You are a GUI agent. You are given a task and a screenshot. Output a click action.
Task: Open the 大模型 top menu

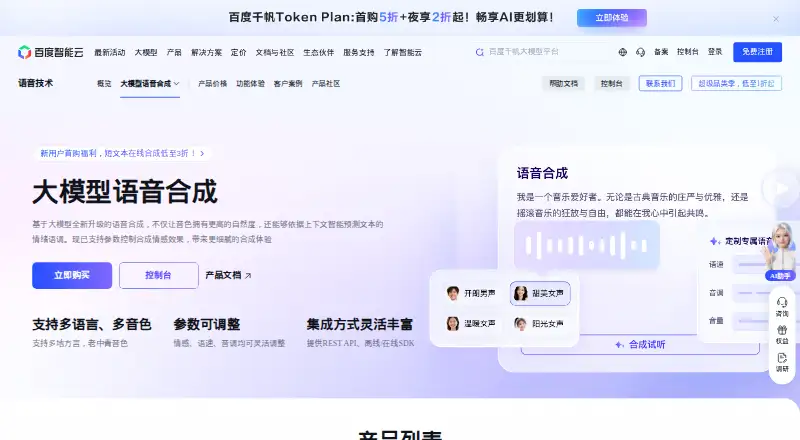[146, 53]
